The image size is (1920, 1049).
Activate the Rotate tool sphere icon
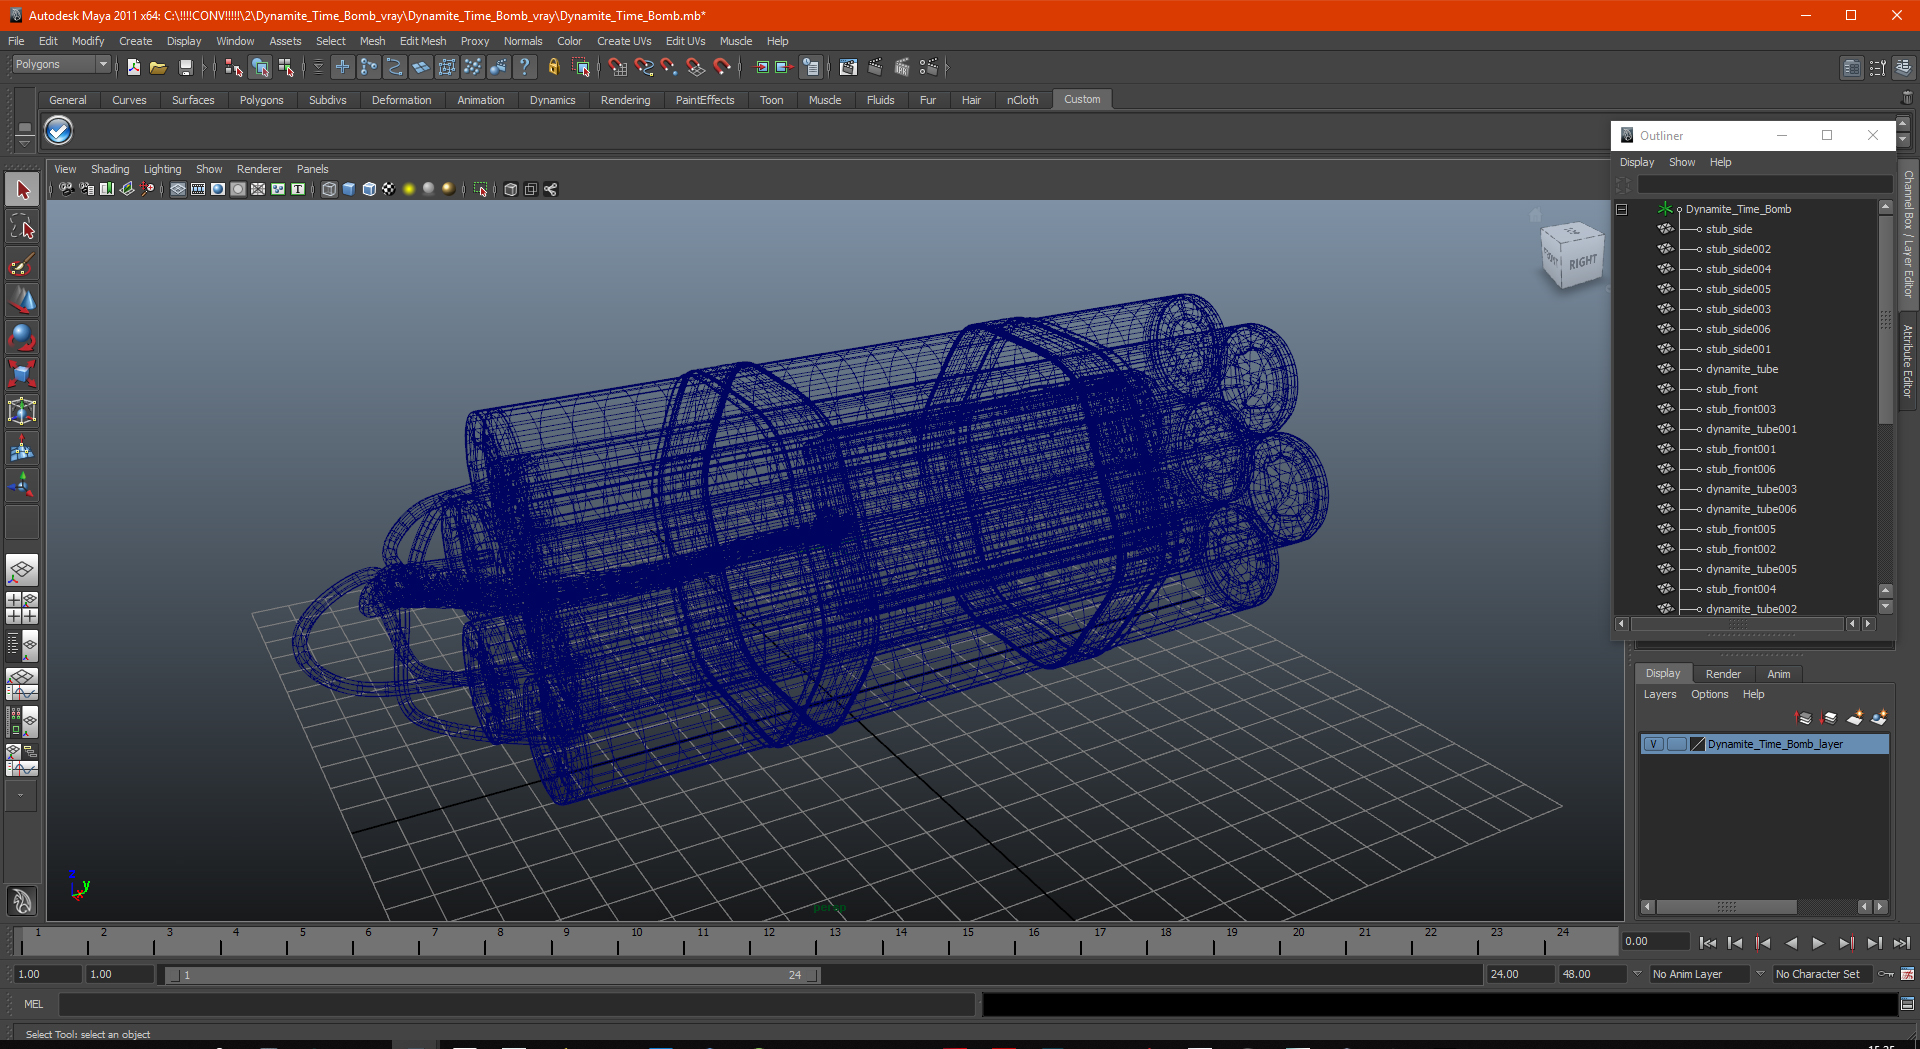tap(22, 338)
